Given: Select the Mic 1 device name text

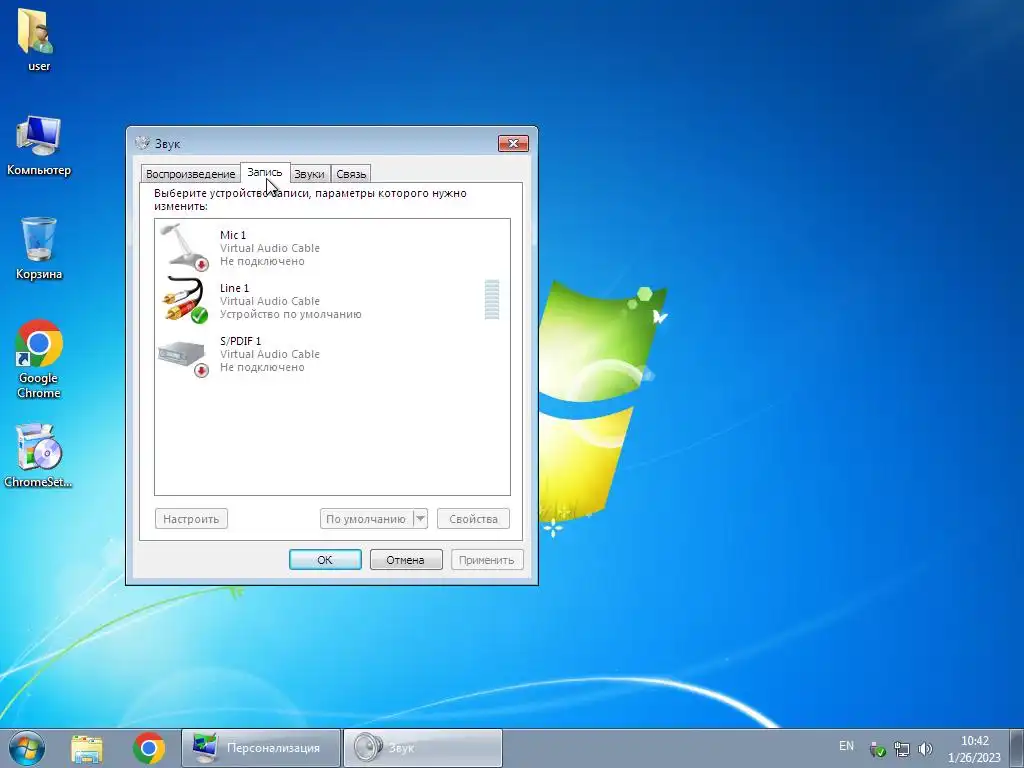Looking at the screenshot, I should click(x=233, y=235).
